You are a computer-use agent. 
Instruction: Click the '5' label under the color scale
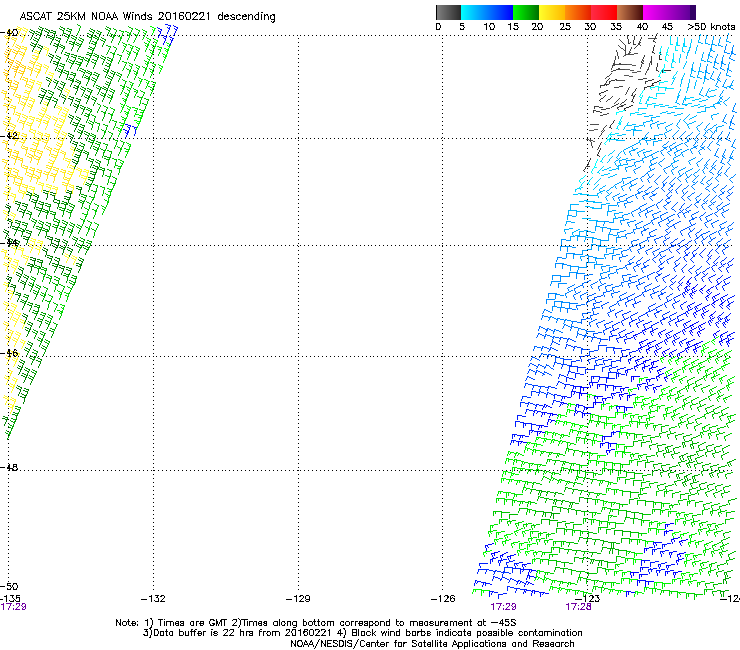pyautogui.click(x=462, y=26)
